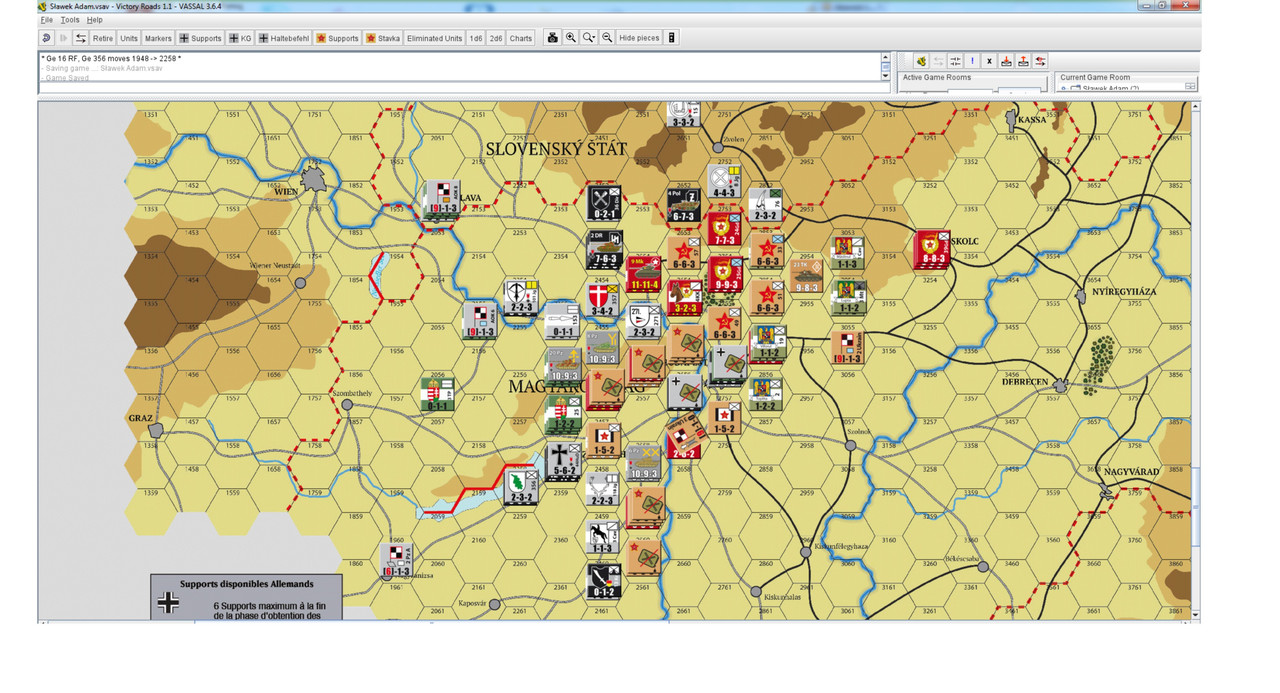This screenshot has width=1280, height=693.
Task: Open the Stavka window
Action: 383,38
